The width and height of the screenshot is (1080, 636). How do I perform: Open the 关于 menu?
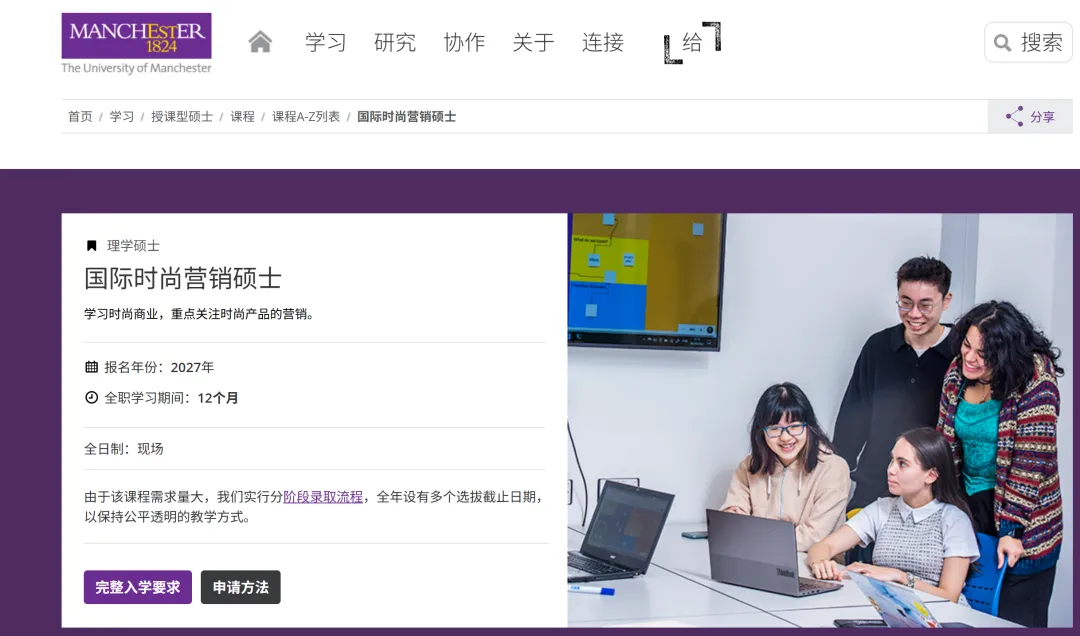(x=533, y=42)
